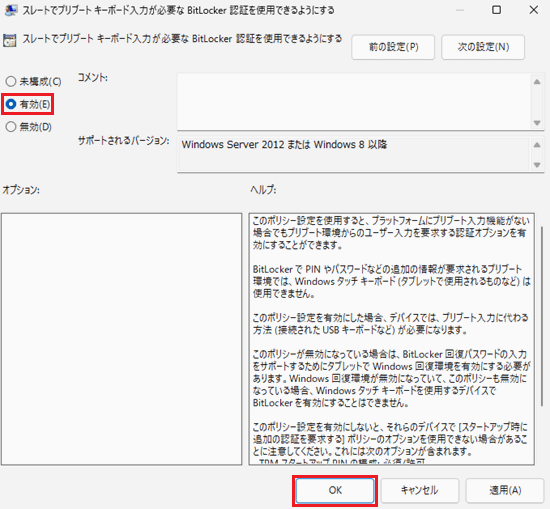Click the ヘルプ label
Screen dimensions: 550x509
pyautogui.click(x=263, y=190)
